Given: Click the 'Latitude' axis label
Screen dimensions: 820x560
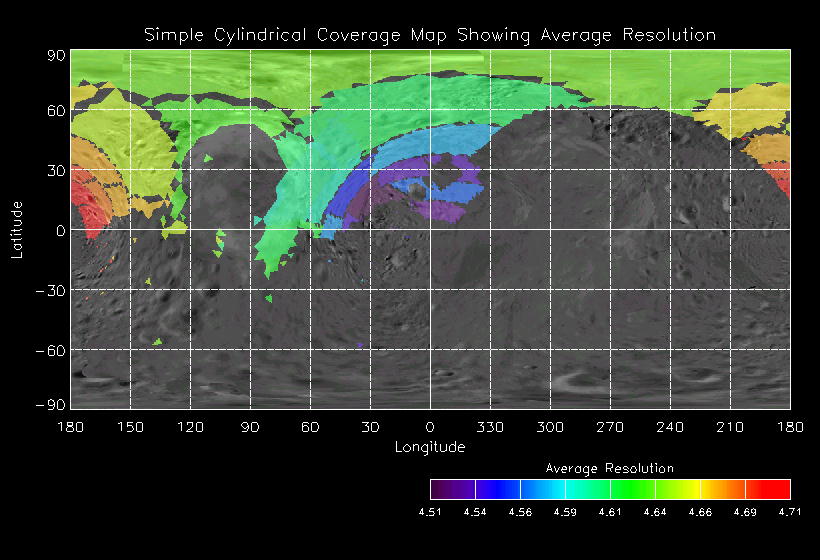Looking at the screenshot, I should coord(17,230).
